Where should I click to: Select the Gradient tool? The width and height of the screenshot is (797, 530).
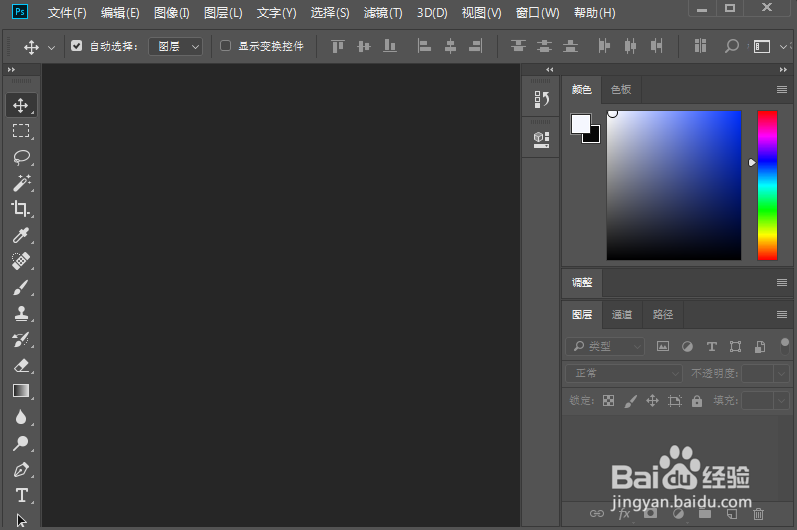click(x=21, y=391)
